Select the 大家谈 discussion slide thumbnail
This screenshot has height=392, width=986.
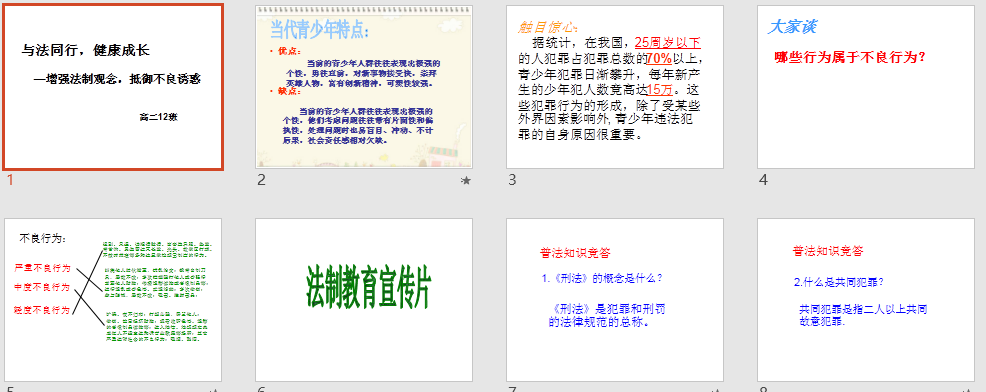pyautogui.click(x=866, y=87)
